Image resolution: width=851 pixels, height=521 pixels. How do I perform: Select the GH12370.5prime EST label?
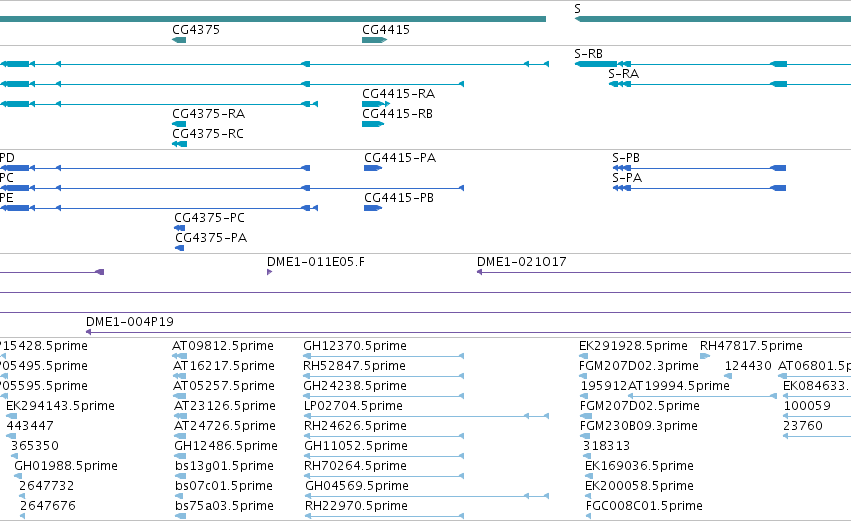[355, 346]
